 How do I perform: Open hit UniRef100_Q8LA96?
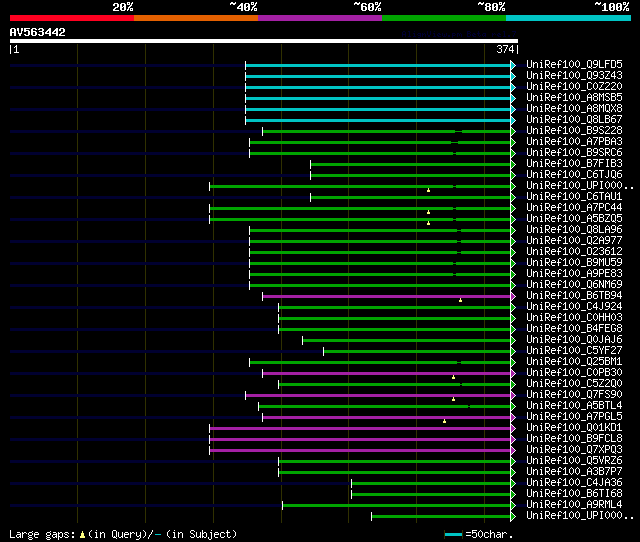[574, 230]
